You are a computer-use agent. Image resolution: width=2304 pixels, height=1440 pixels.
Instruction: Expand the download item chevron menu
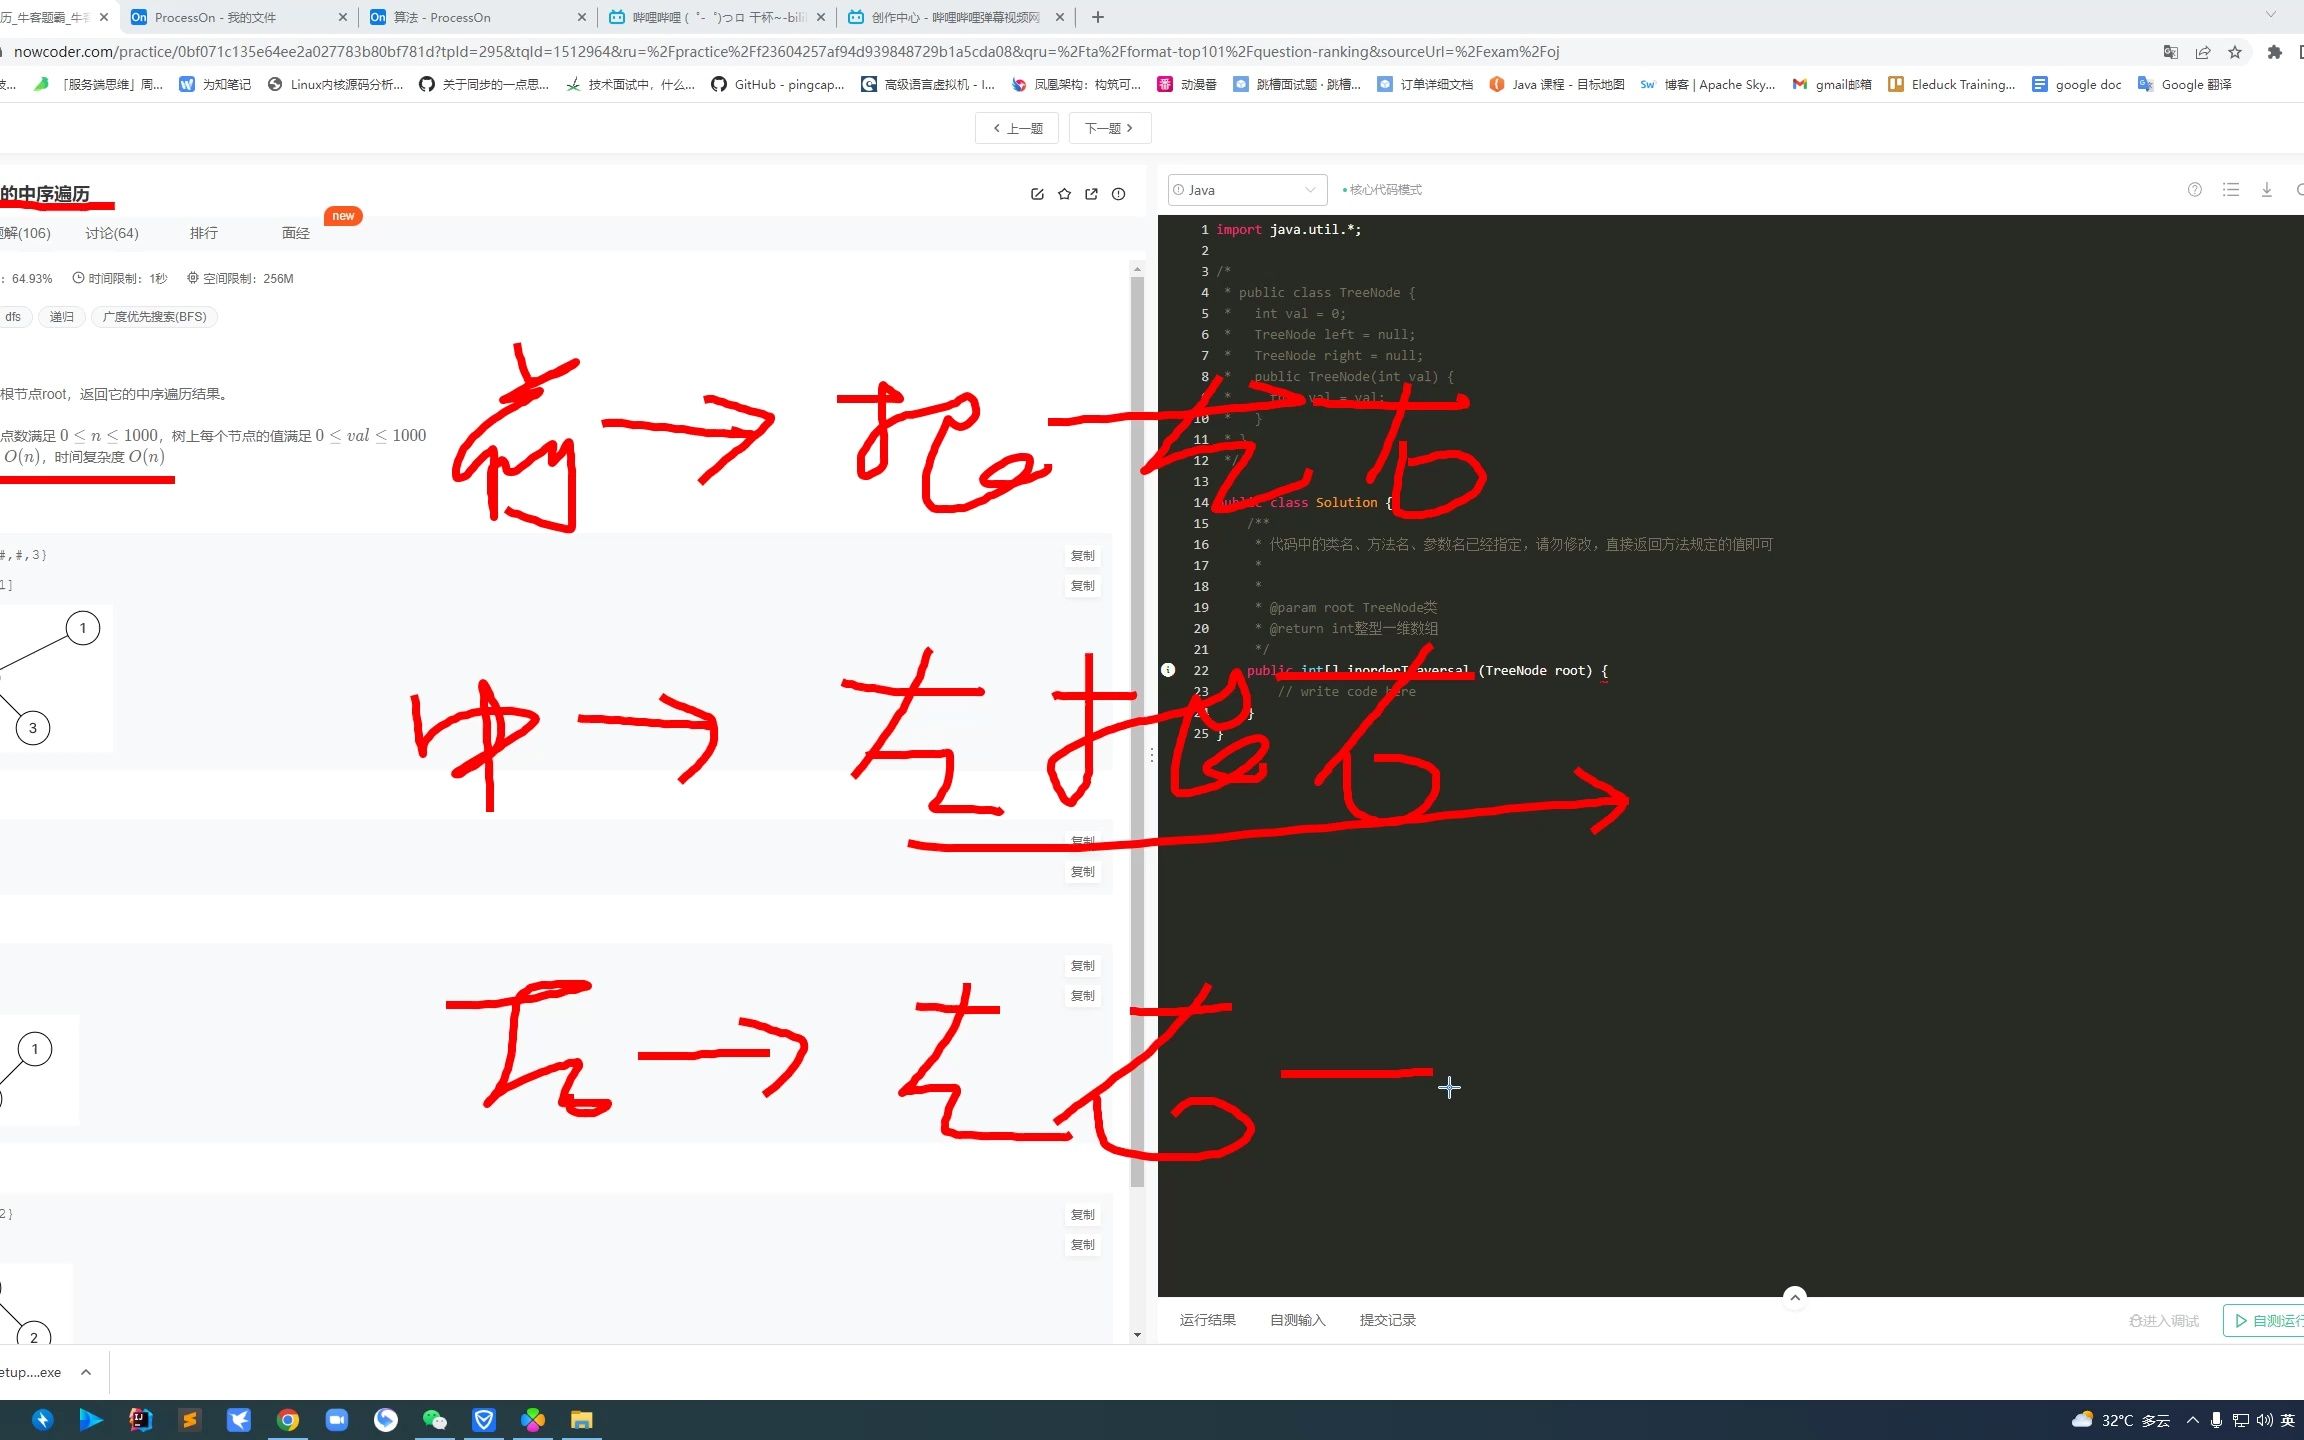click(x=86, y=1372)
